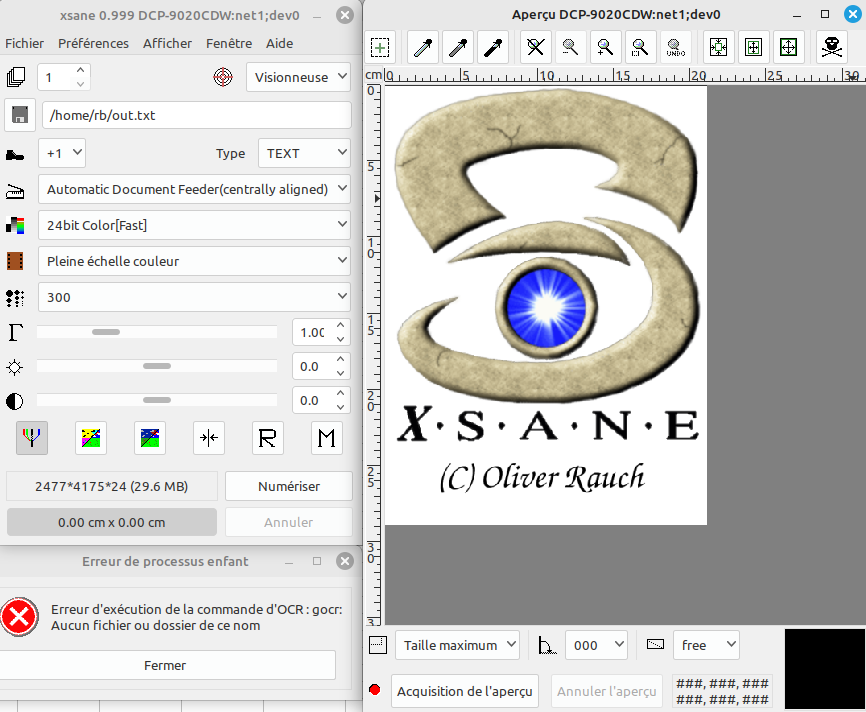Pick the gray point pipette
Screen dimensions: 866x712
458,48
